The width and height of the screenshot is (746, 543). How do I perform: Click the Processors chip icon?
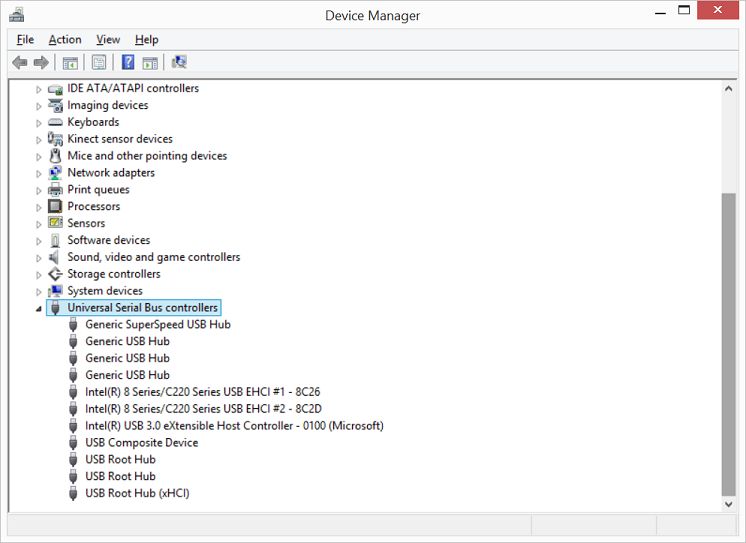point(55,207)
